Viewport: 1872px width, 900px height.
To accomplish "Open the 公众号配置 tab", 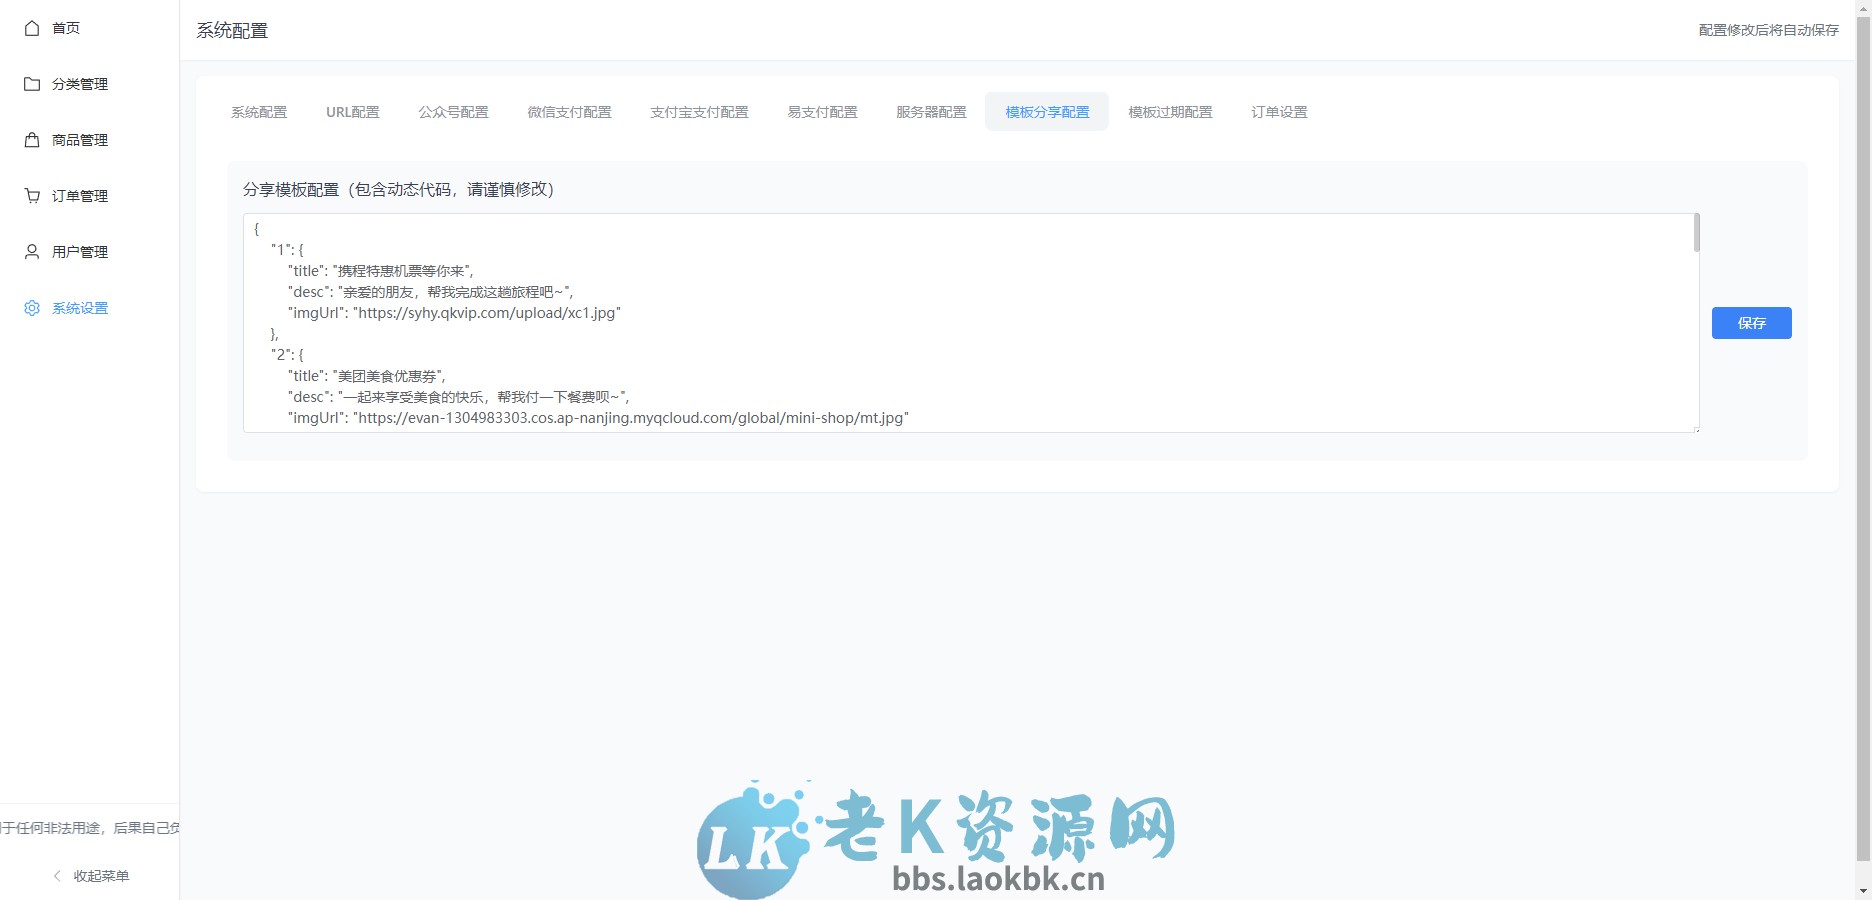I will click(453, 112).
